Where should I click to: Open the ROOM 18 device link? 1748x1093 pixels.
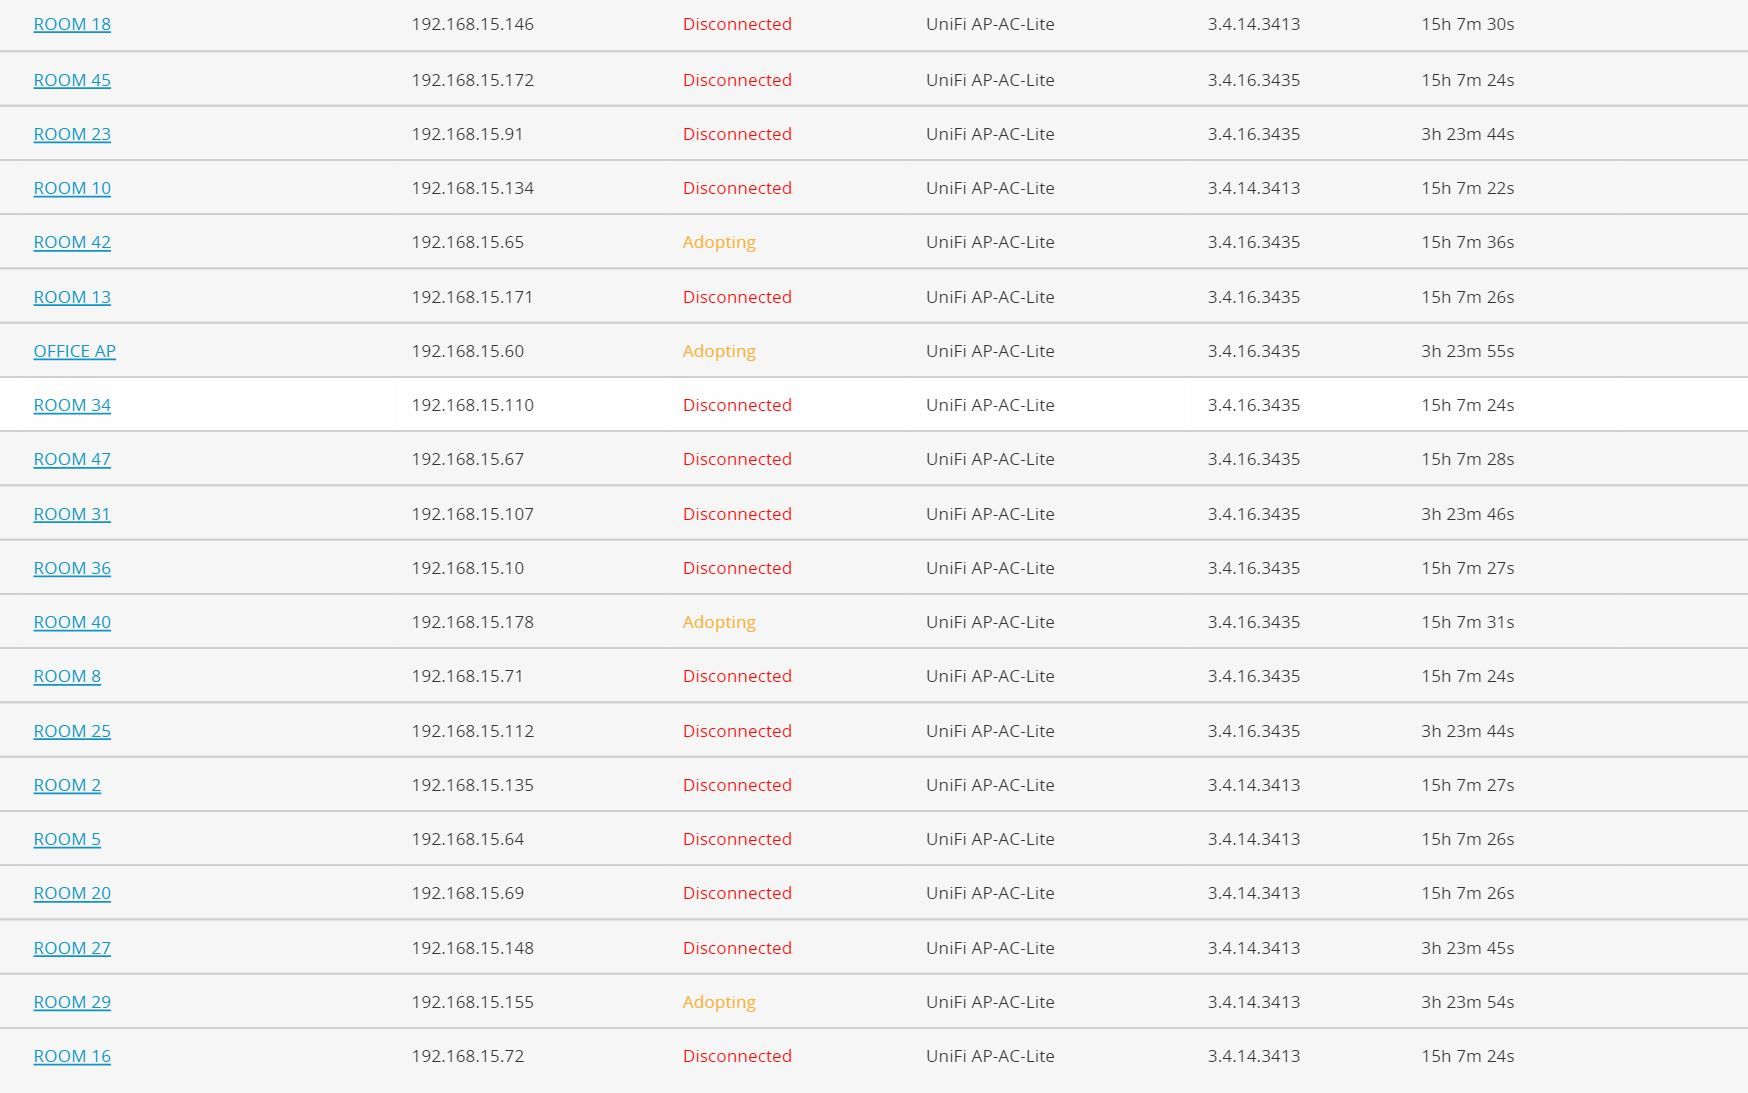coord(72,24)
